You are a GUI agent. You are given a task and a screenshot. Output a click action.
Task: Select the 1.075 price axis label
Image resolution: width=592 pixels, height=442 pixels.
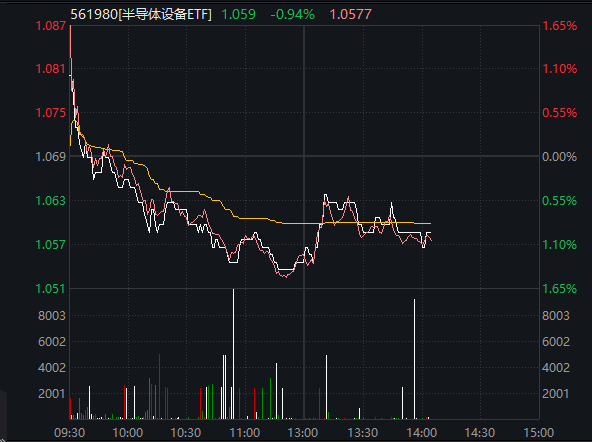[x=51, y=112]
